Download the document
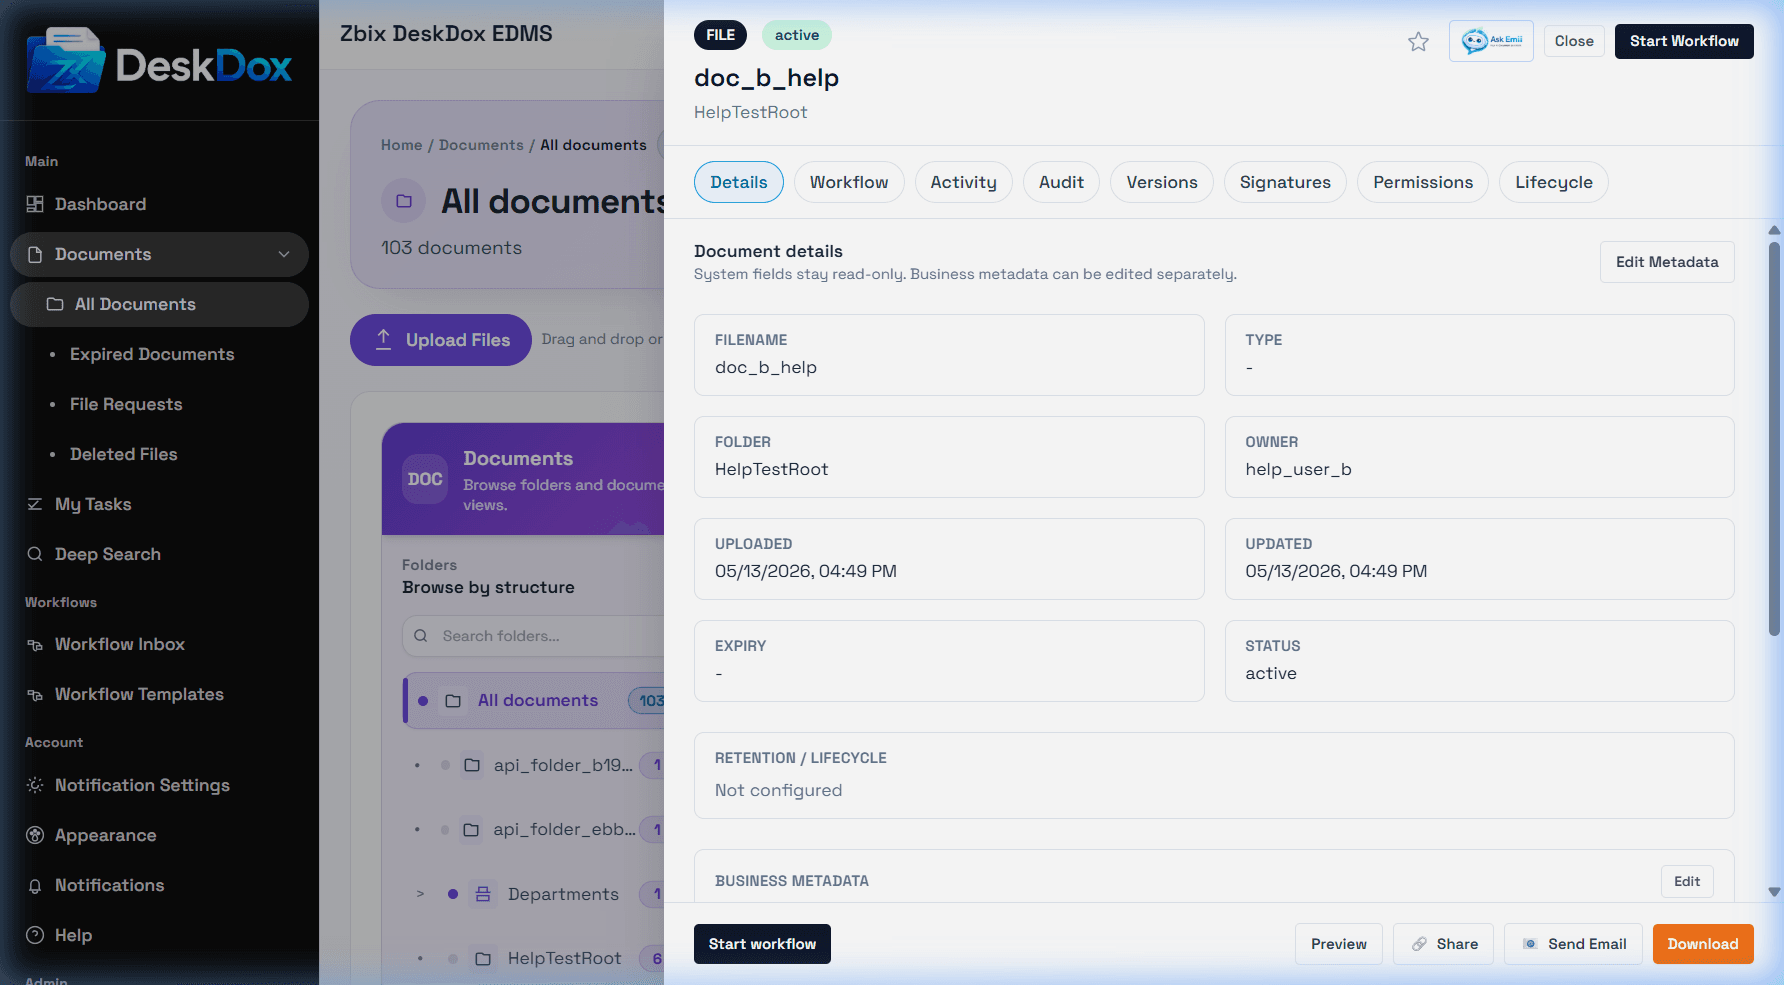The width and height of the screenshot is (1784, 985). click(x=1703, y=944)
